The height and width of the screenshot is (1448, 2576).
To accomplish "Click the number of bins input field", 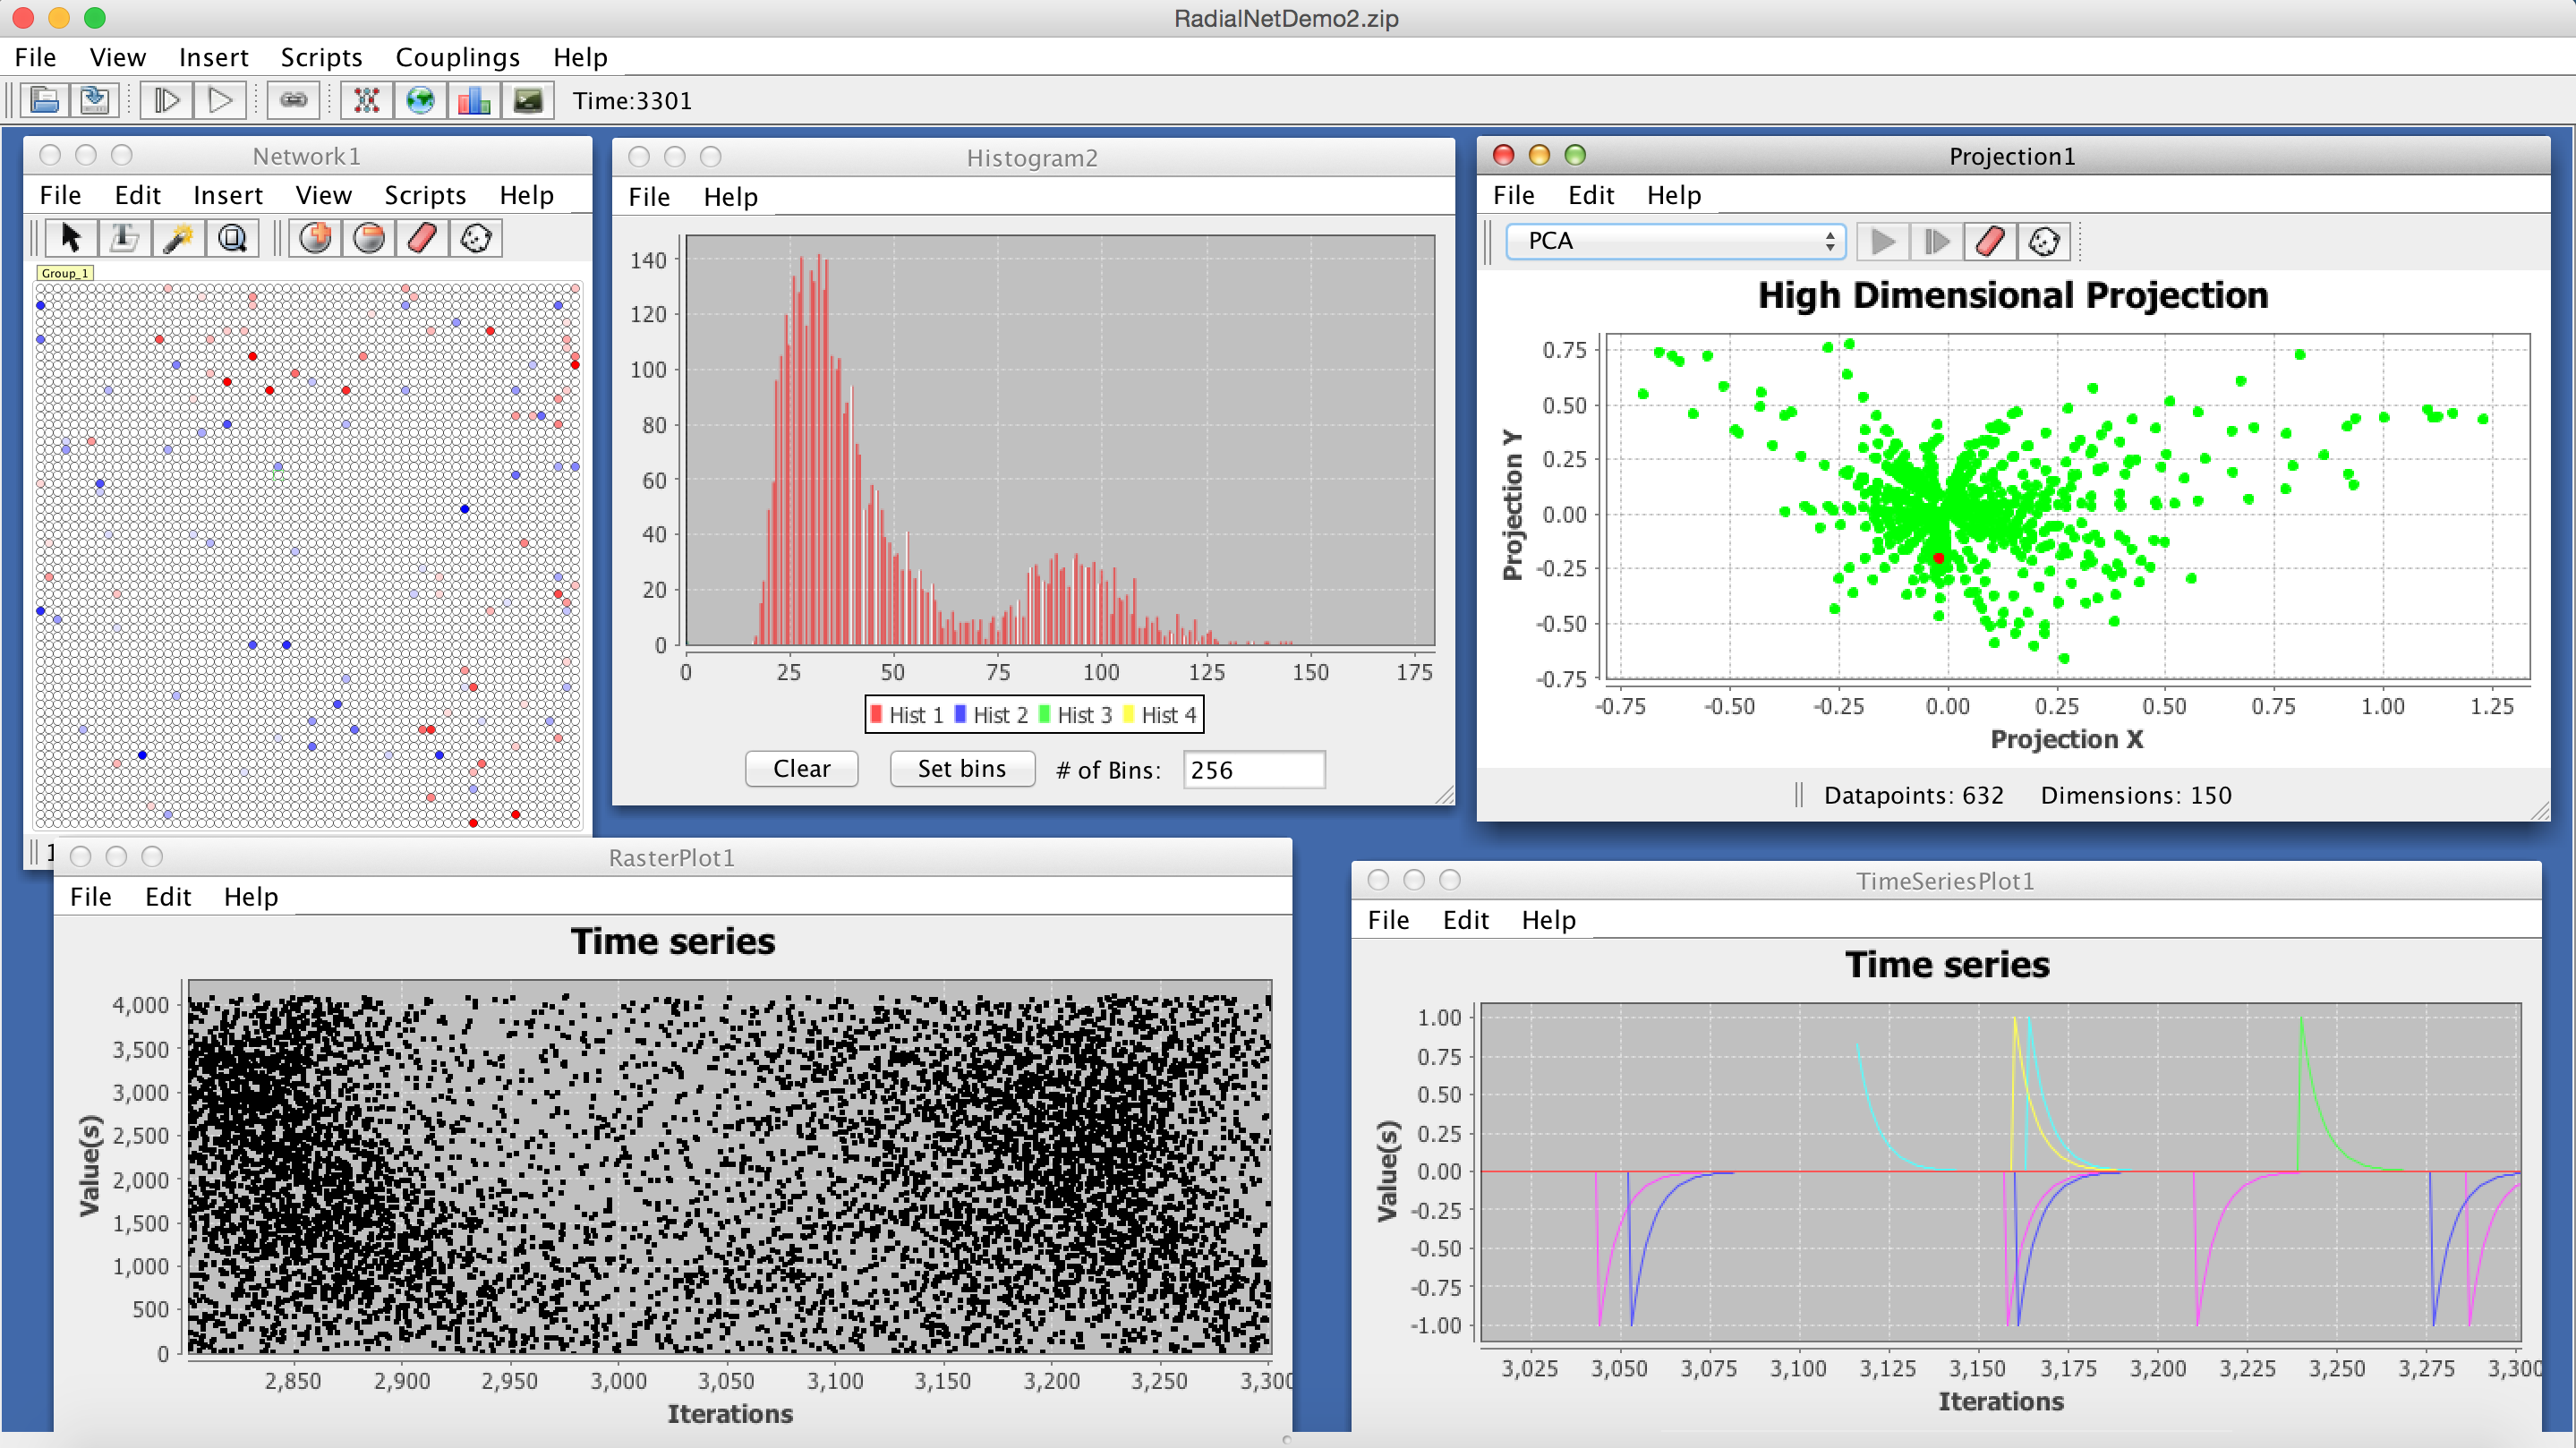I will (1253, 770).
